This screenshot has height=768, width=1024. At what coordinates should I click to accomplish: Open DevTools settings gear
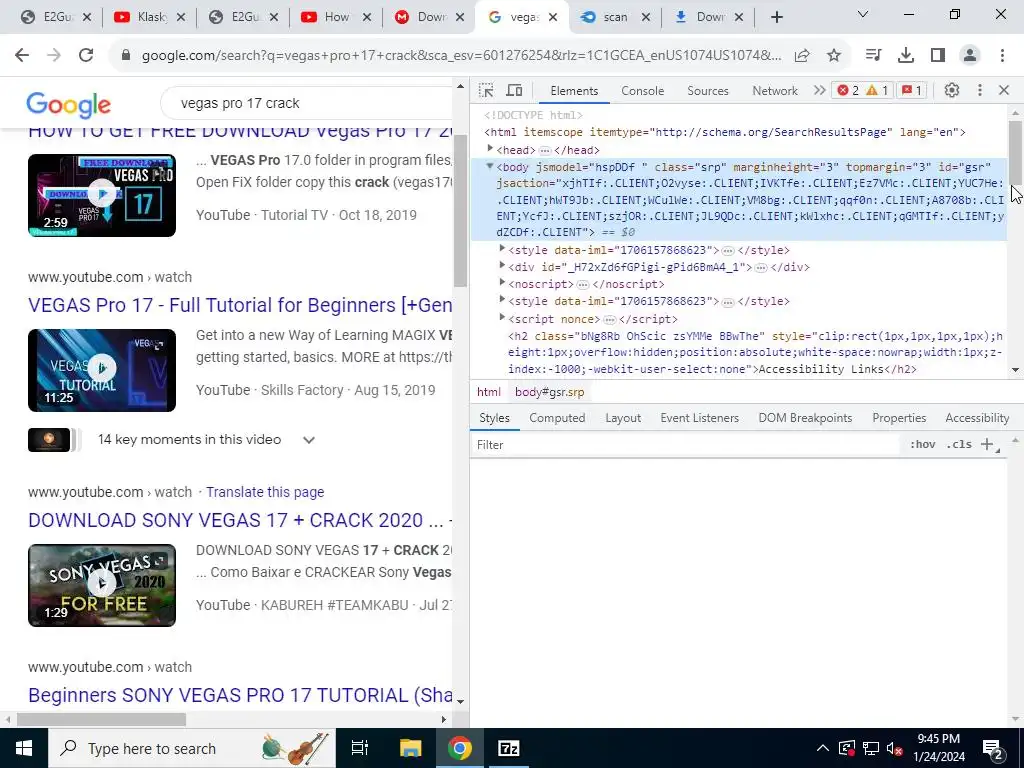pyautogui.click(x=952, y=90)
